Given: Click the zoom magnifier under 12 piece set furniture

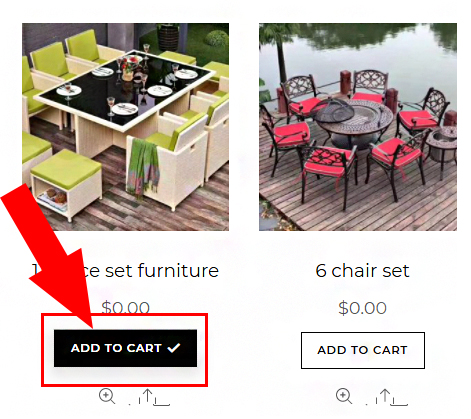Looking at the screenshot, I should tap(107, 397).
